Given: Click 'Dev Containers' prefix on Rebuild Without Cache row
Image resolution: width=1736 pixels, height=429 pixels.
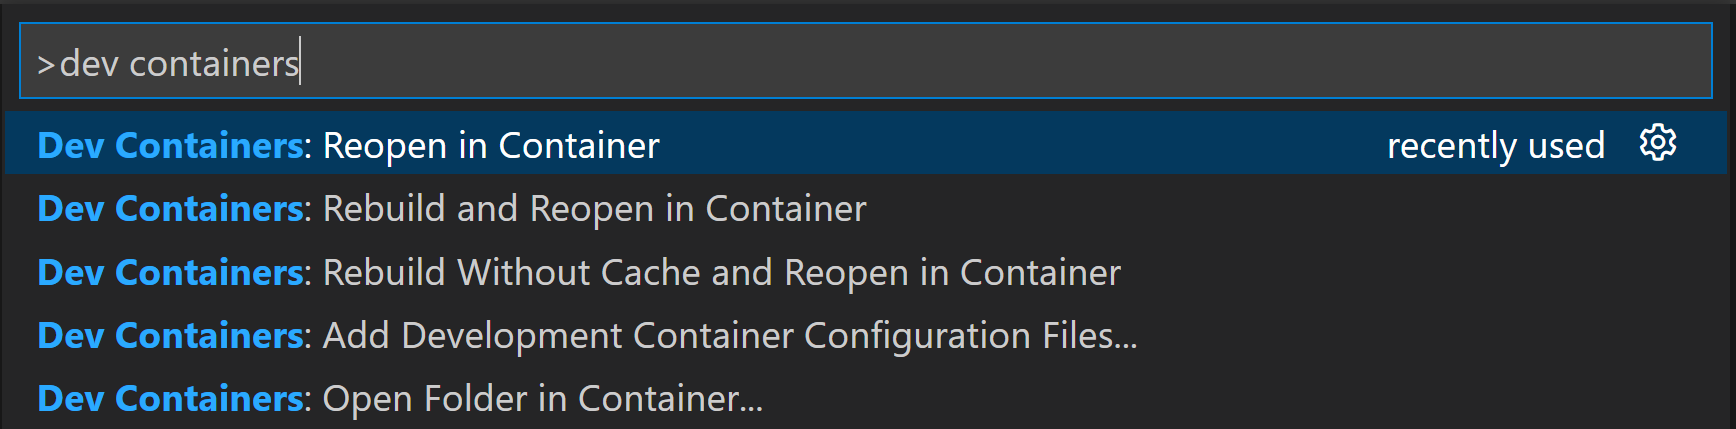Looking at the screenshot, I should (171, 273).
